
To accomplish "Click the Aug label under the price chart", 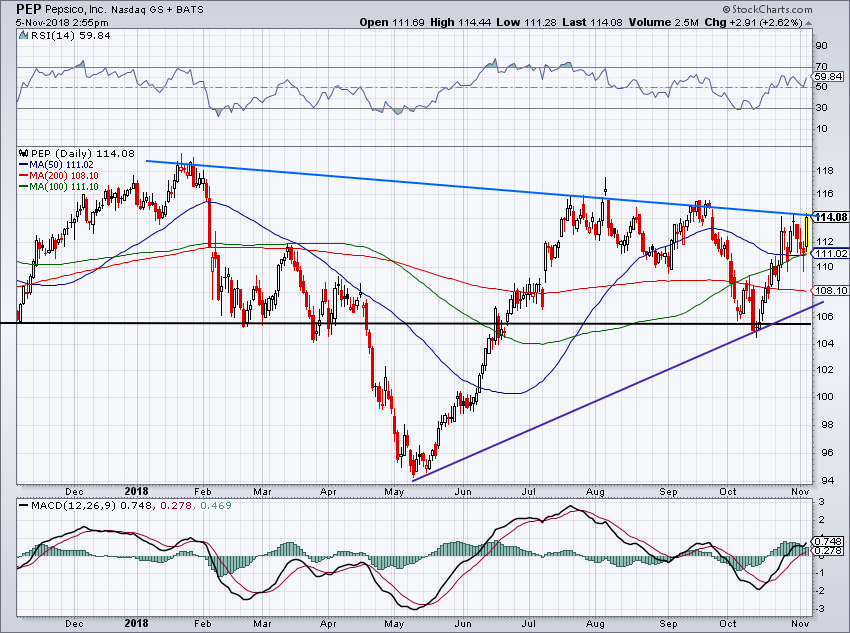I will click(596, 492).
